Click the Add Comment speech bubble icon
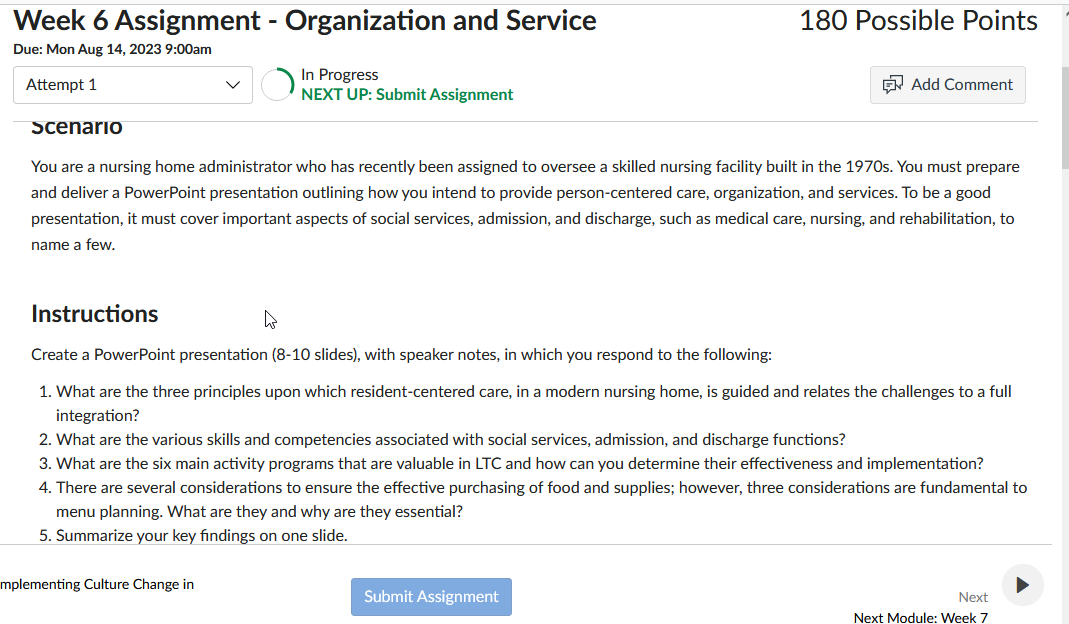This screenshot has height=624, width=1069. pyautogui.click(x=891, y=84)
